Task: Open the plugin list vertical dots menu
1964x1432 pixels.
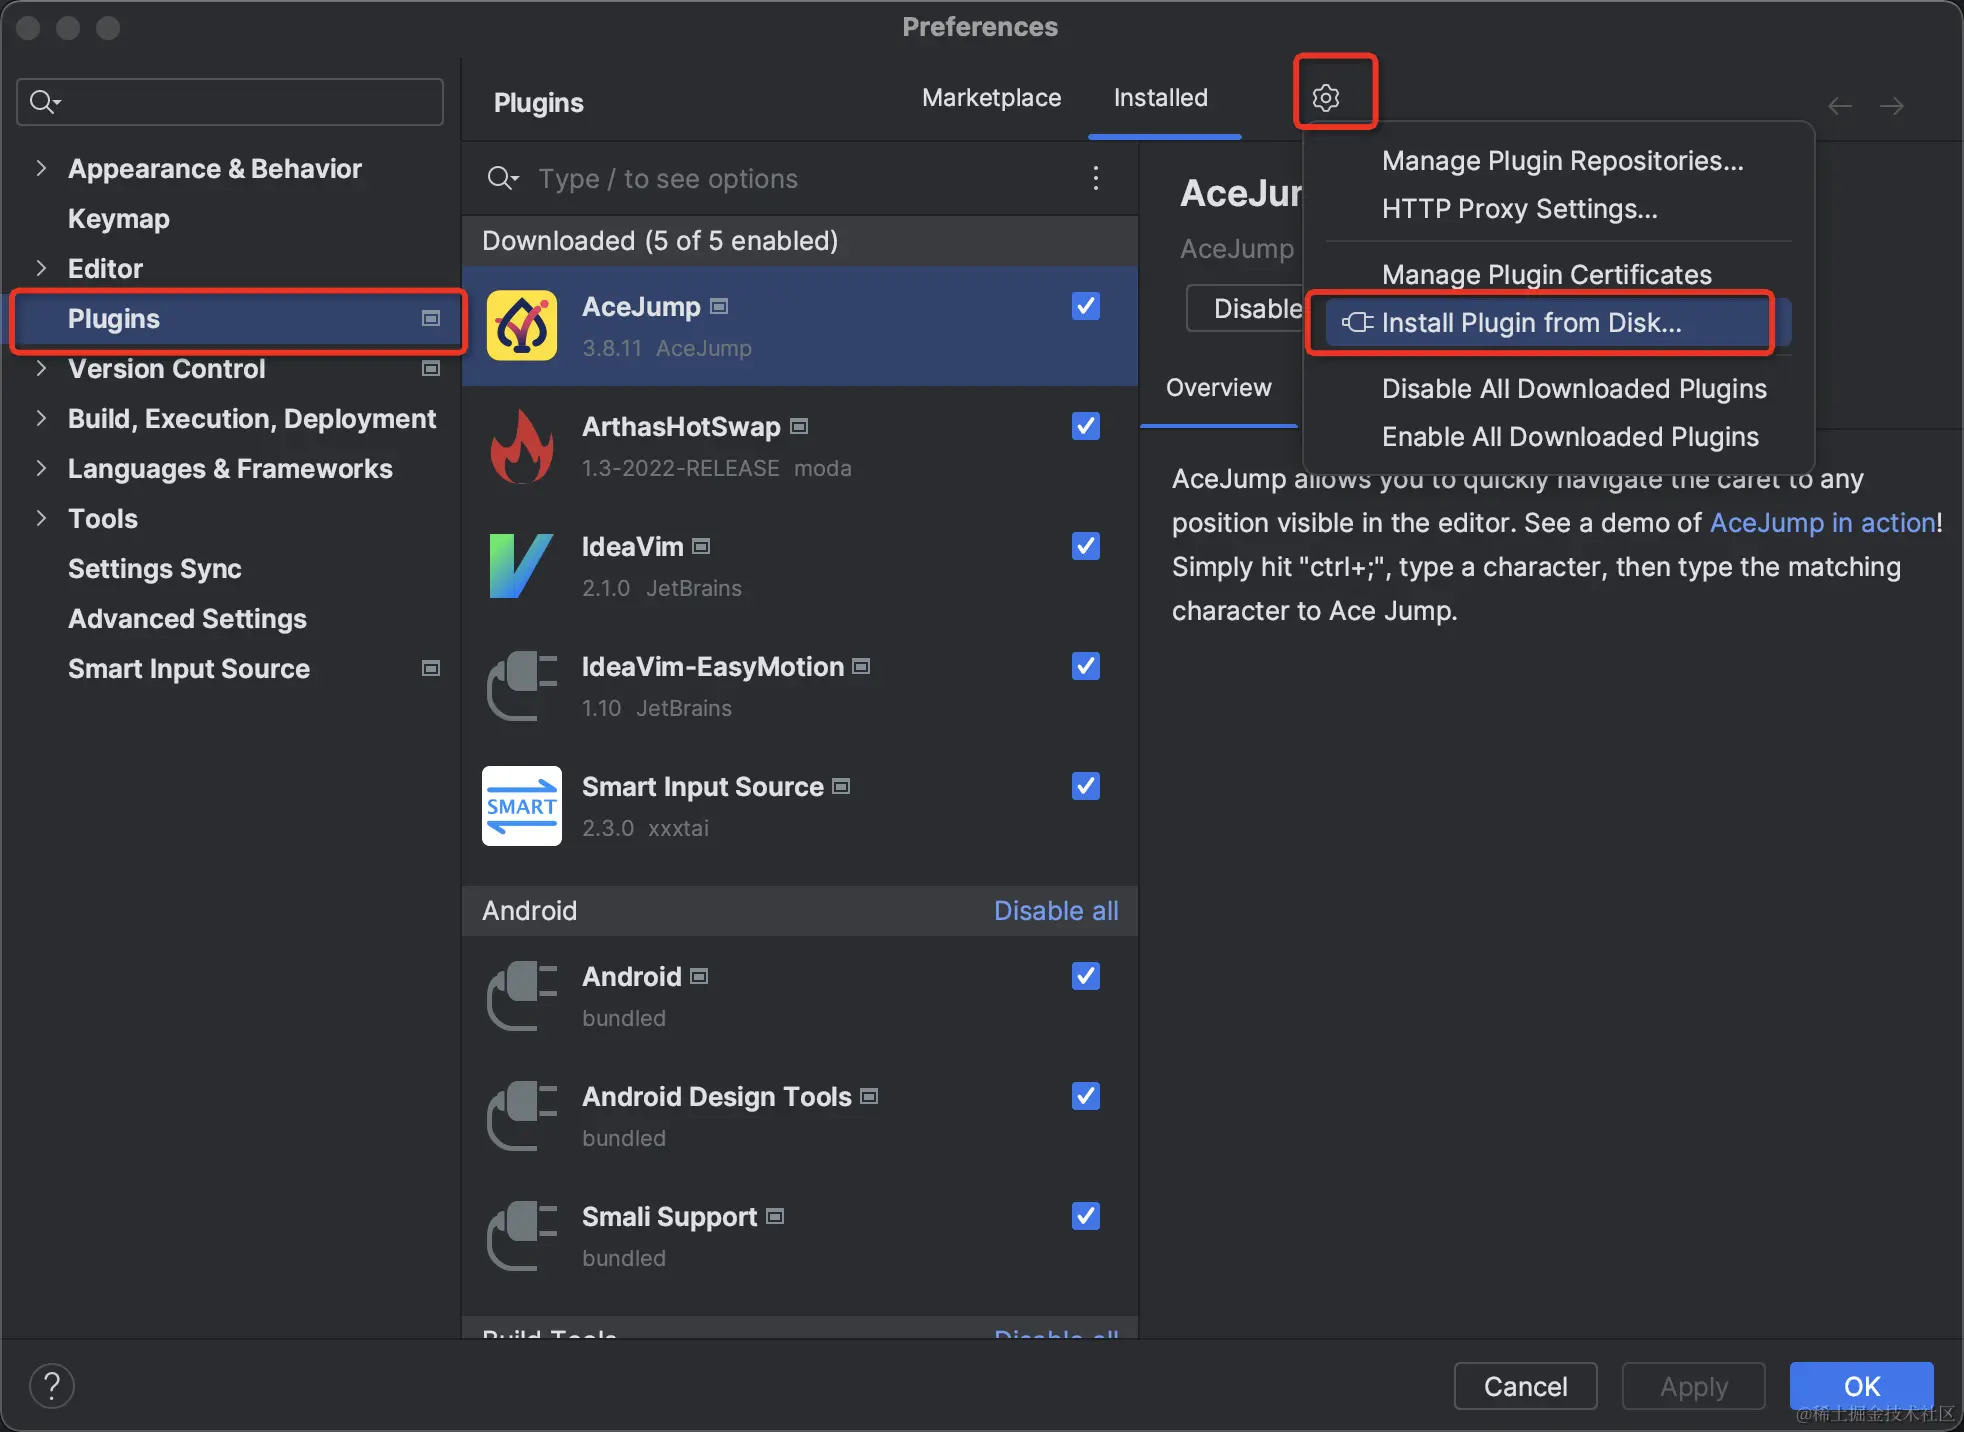Action: click(x=1096, y=178)
